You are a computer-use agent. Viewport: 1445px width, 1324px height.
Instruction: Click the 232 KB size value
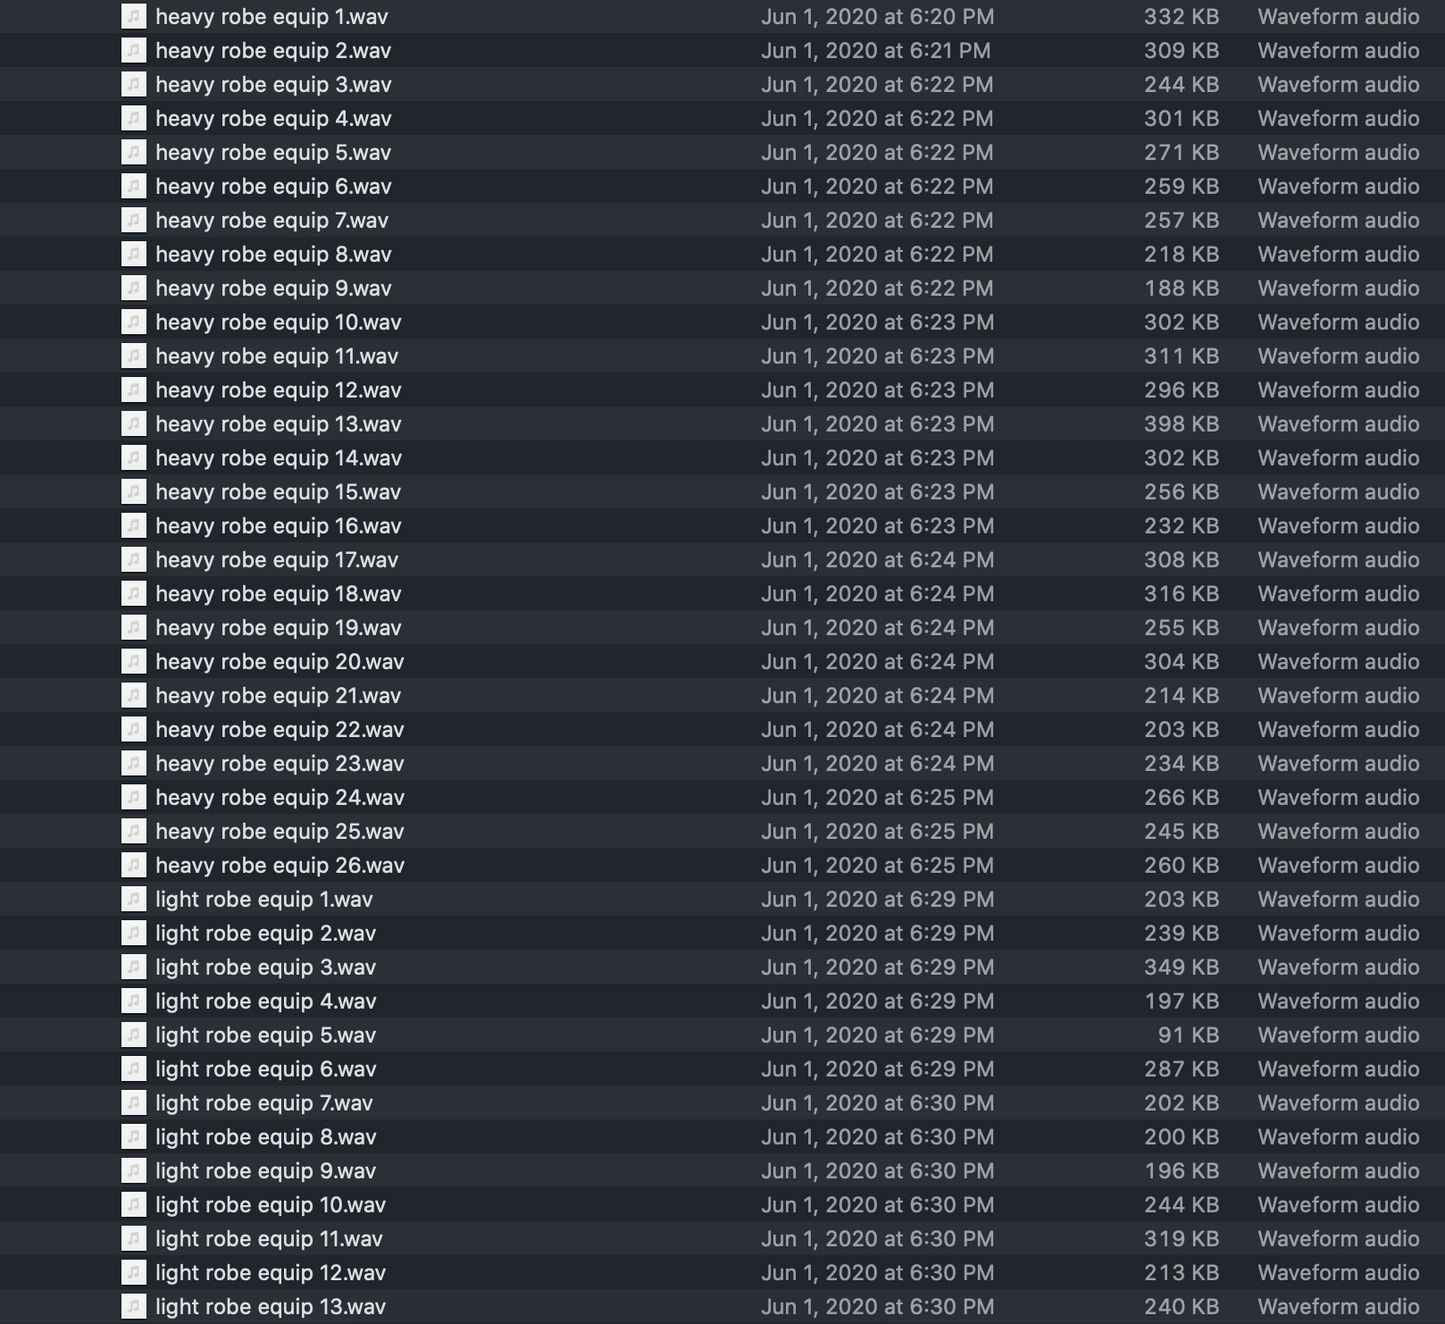click(1181, 526)
